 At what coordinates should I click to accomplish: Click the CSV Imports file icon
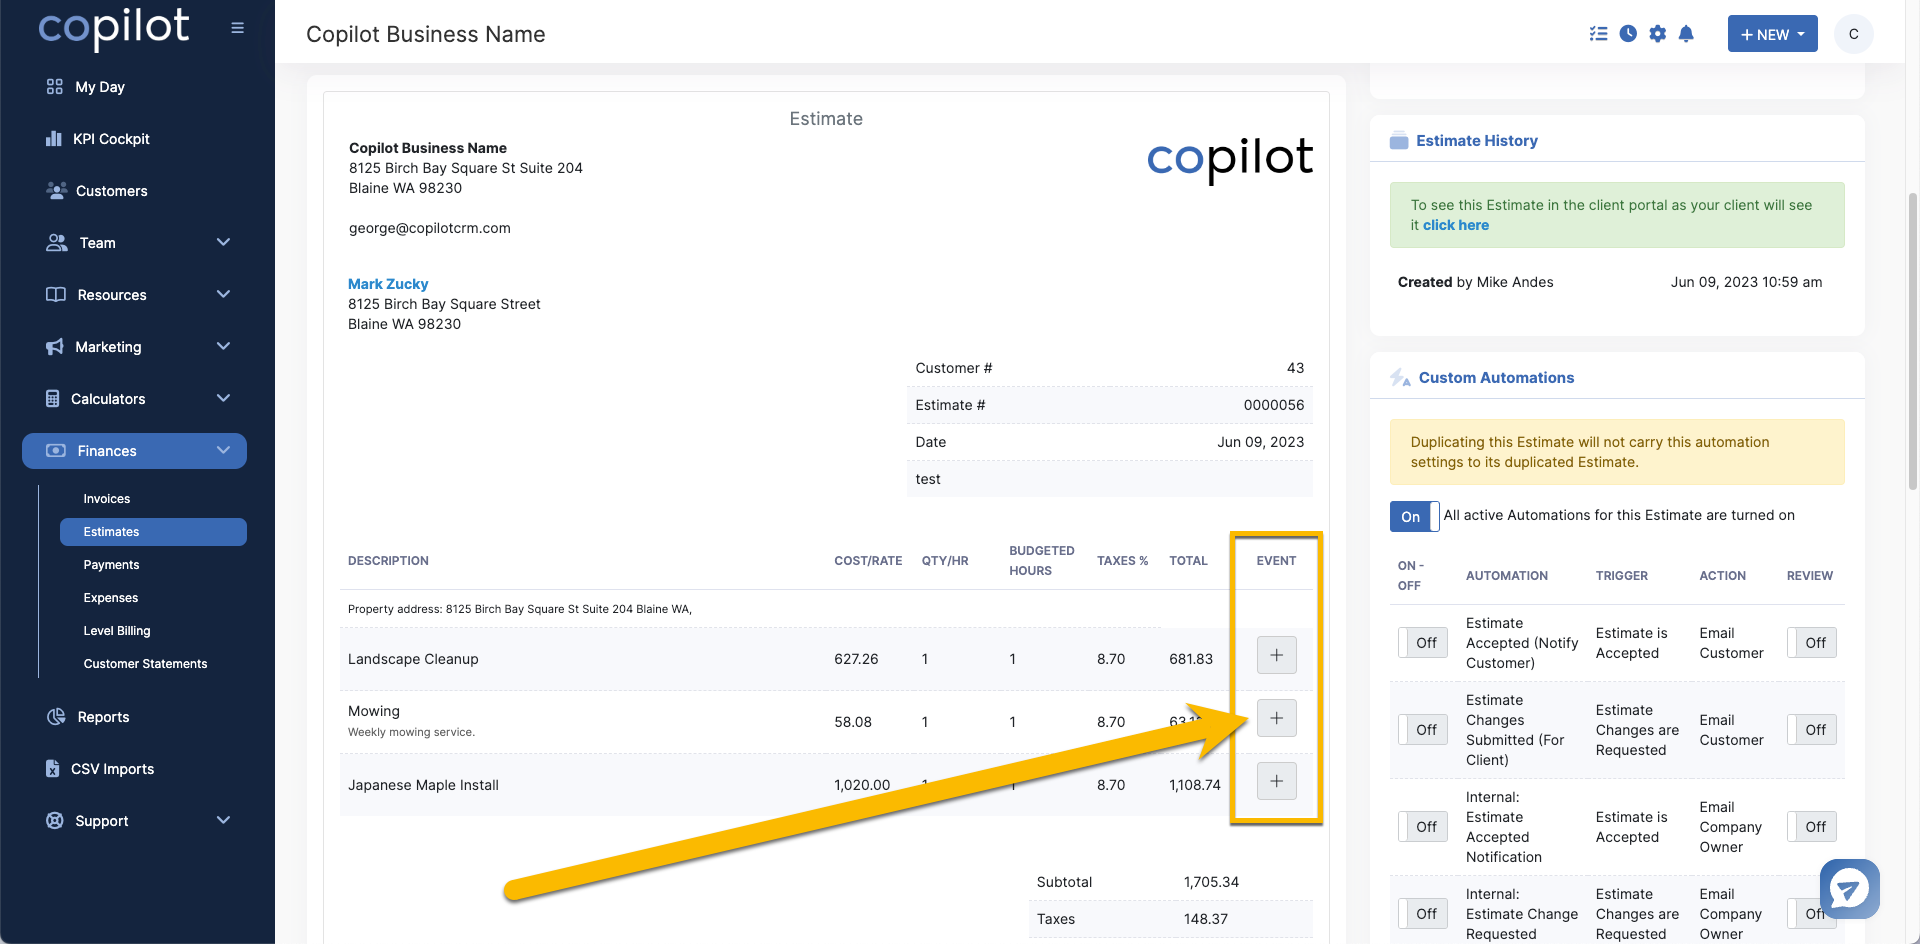click(x=53, y=768)
